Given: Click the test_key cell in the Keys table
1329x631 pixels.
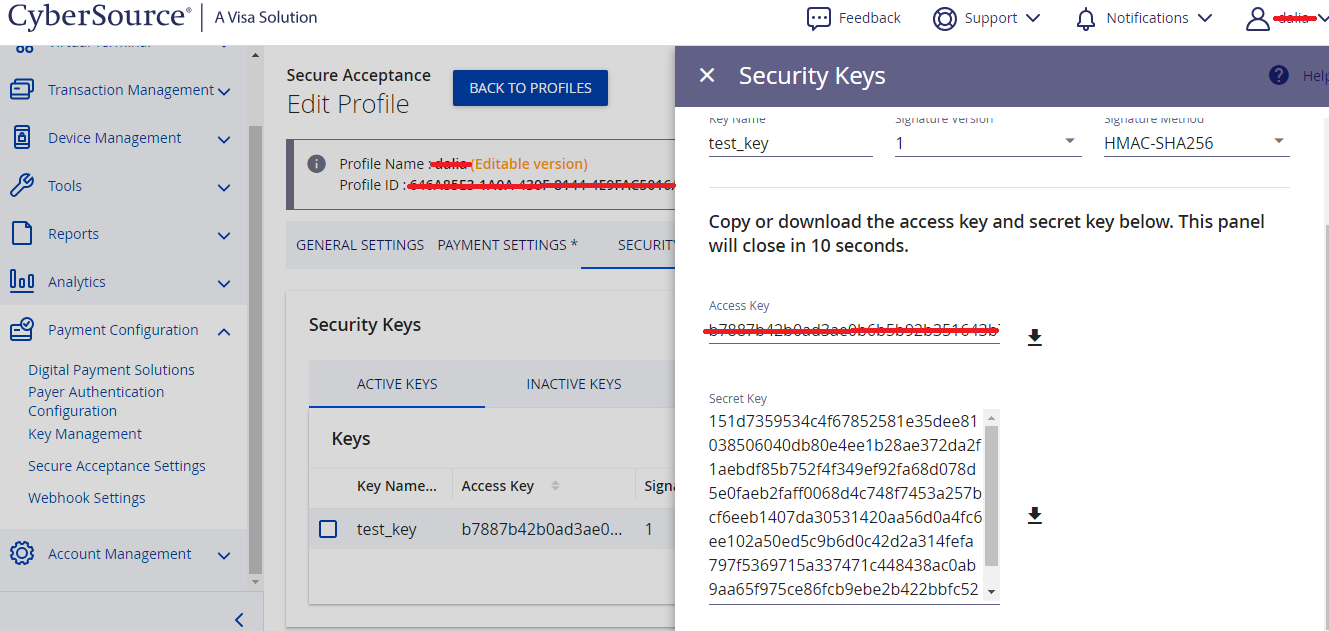Looking at the screenshot, I should 387,529.
